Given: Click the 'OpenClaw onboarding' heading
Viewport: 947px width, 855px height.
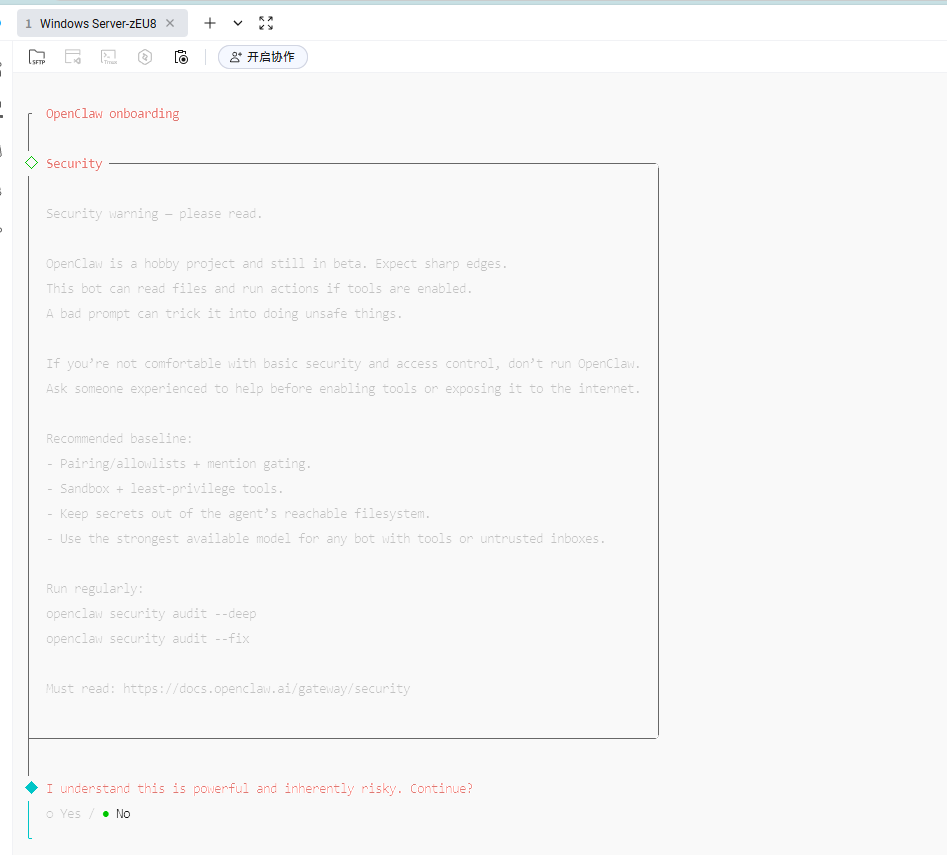Looking at the screenshot, I should click(x=113, y=114).
